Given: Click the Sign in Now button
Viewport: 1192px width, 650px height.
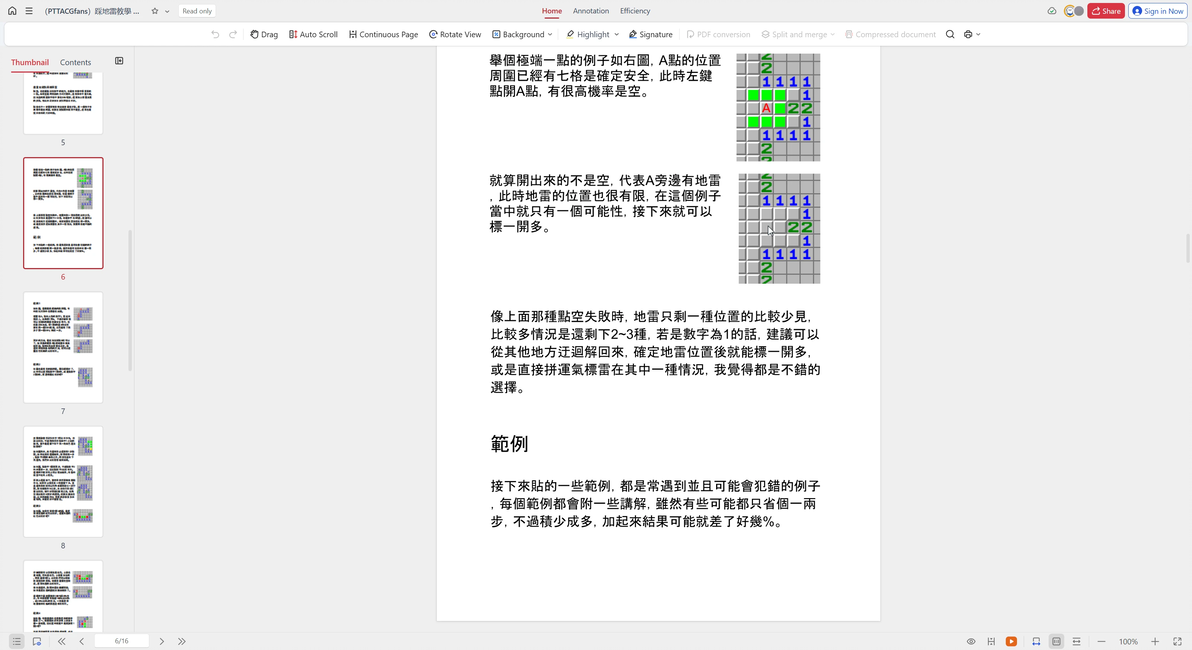Looking at the screenshot, I should [1158, 11].
